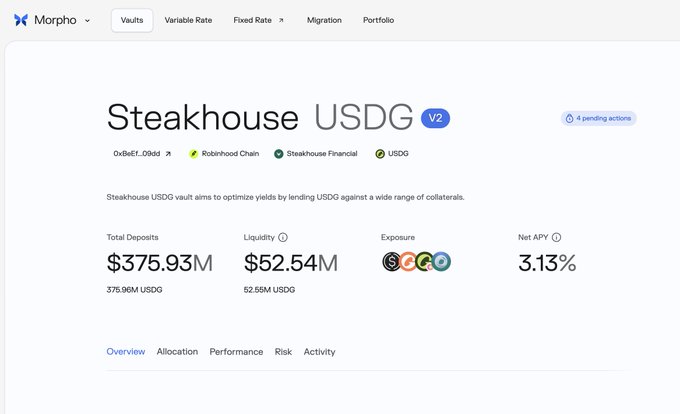Viewport: 680px width, 414px height.
Task: Click the Morpho butterfly logo
Action: click(x=21, y=20)
